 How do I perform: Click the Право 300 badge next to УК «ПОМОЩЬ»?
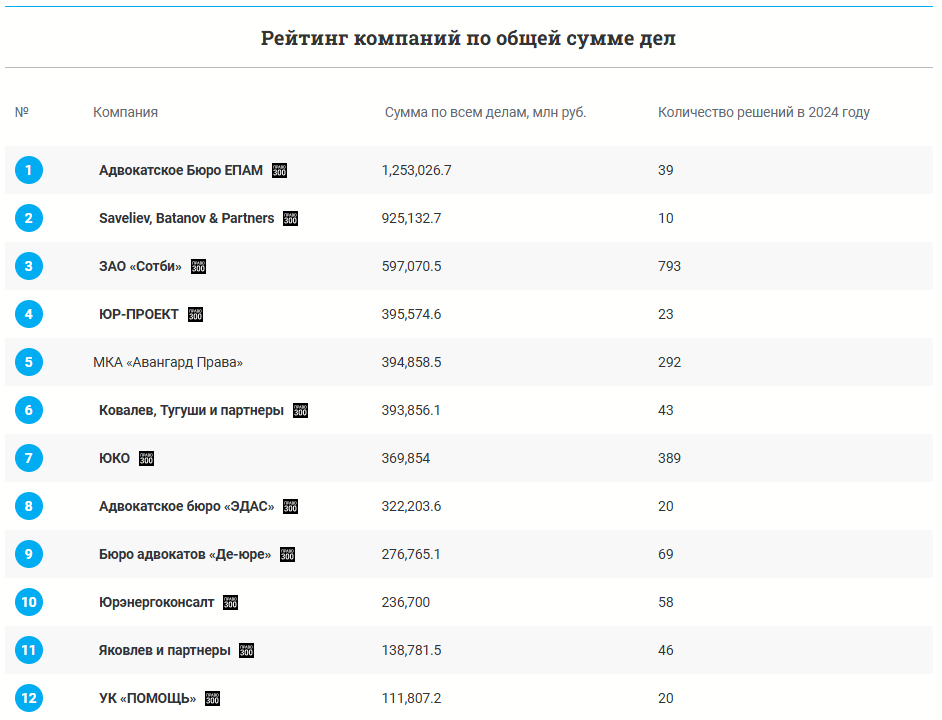coord(213,698)
